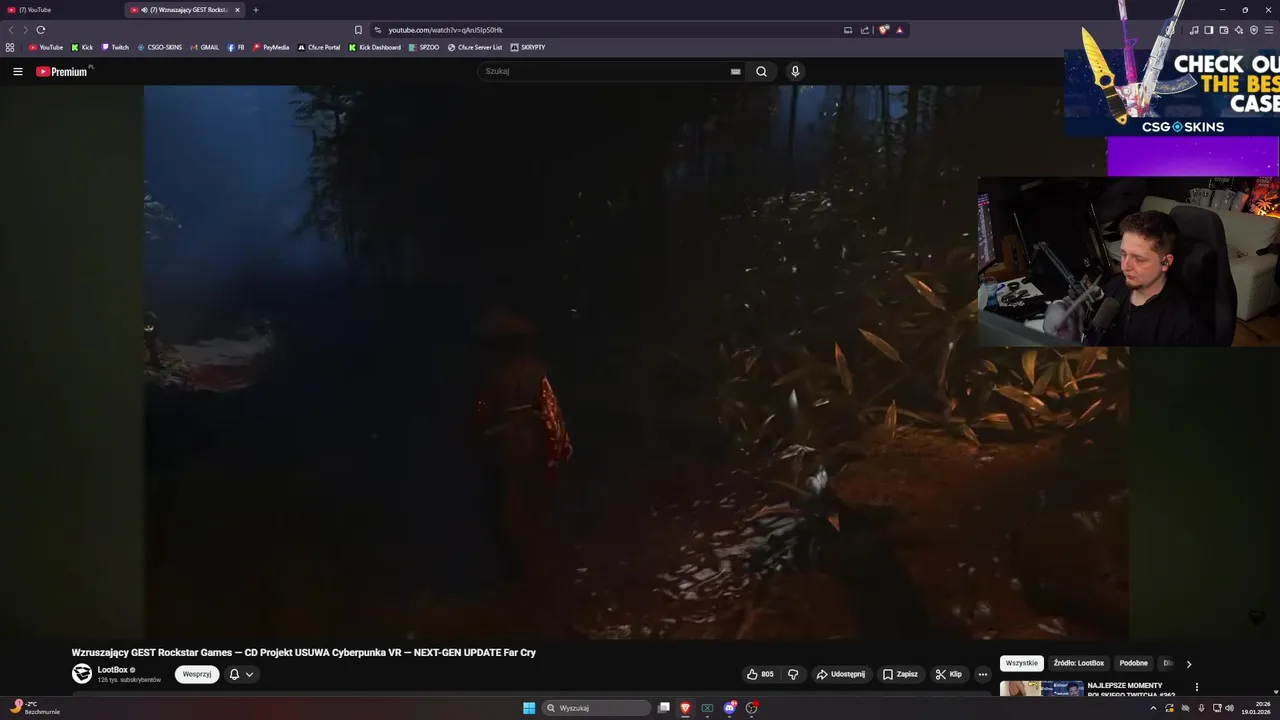Open the CSGO-SKINS bookmark
This screenshot has width=1280, height=720.
tap(160, 47)
